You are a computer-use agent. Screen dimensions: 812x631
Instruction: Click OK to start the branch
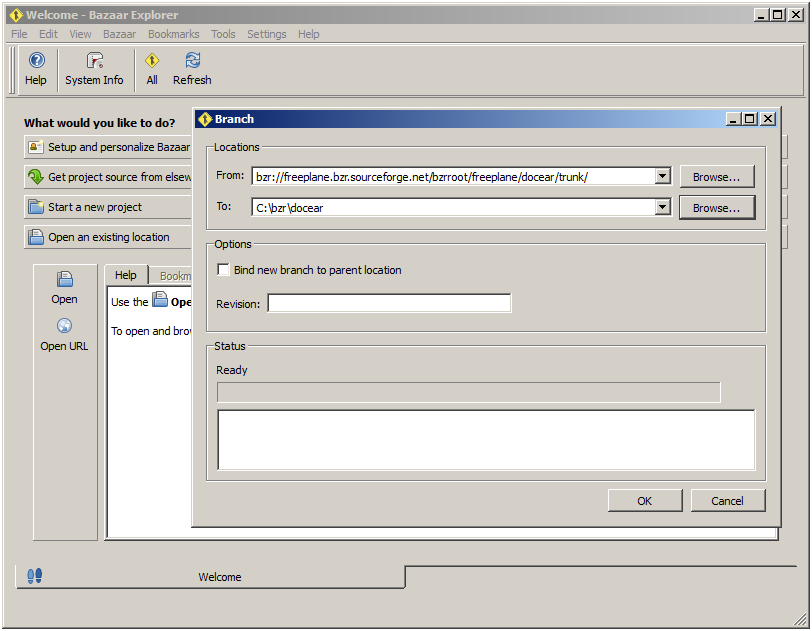(x=645, y=501)
